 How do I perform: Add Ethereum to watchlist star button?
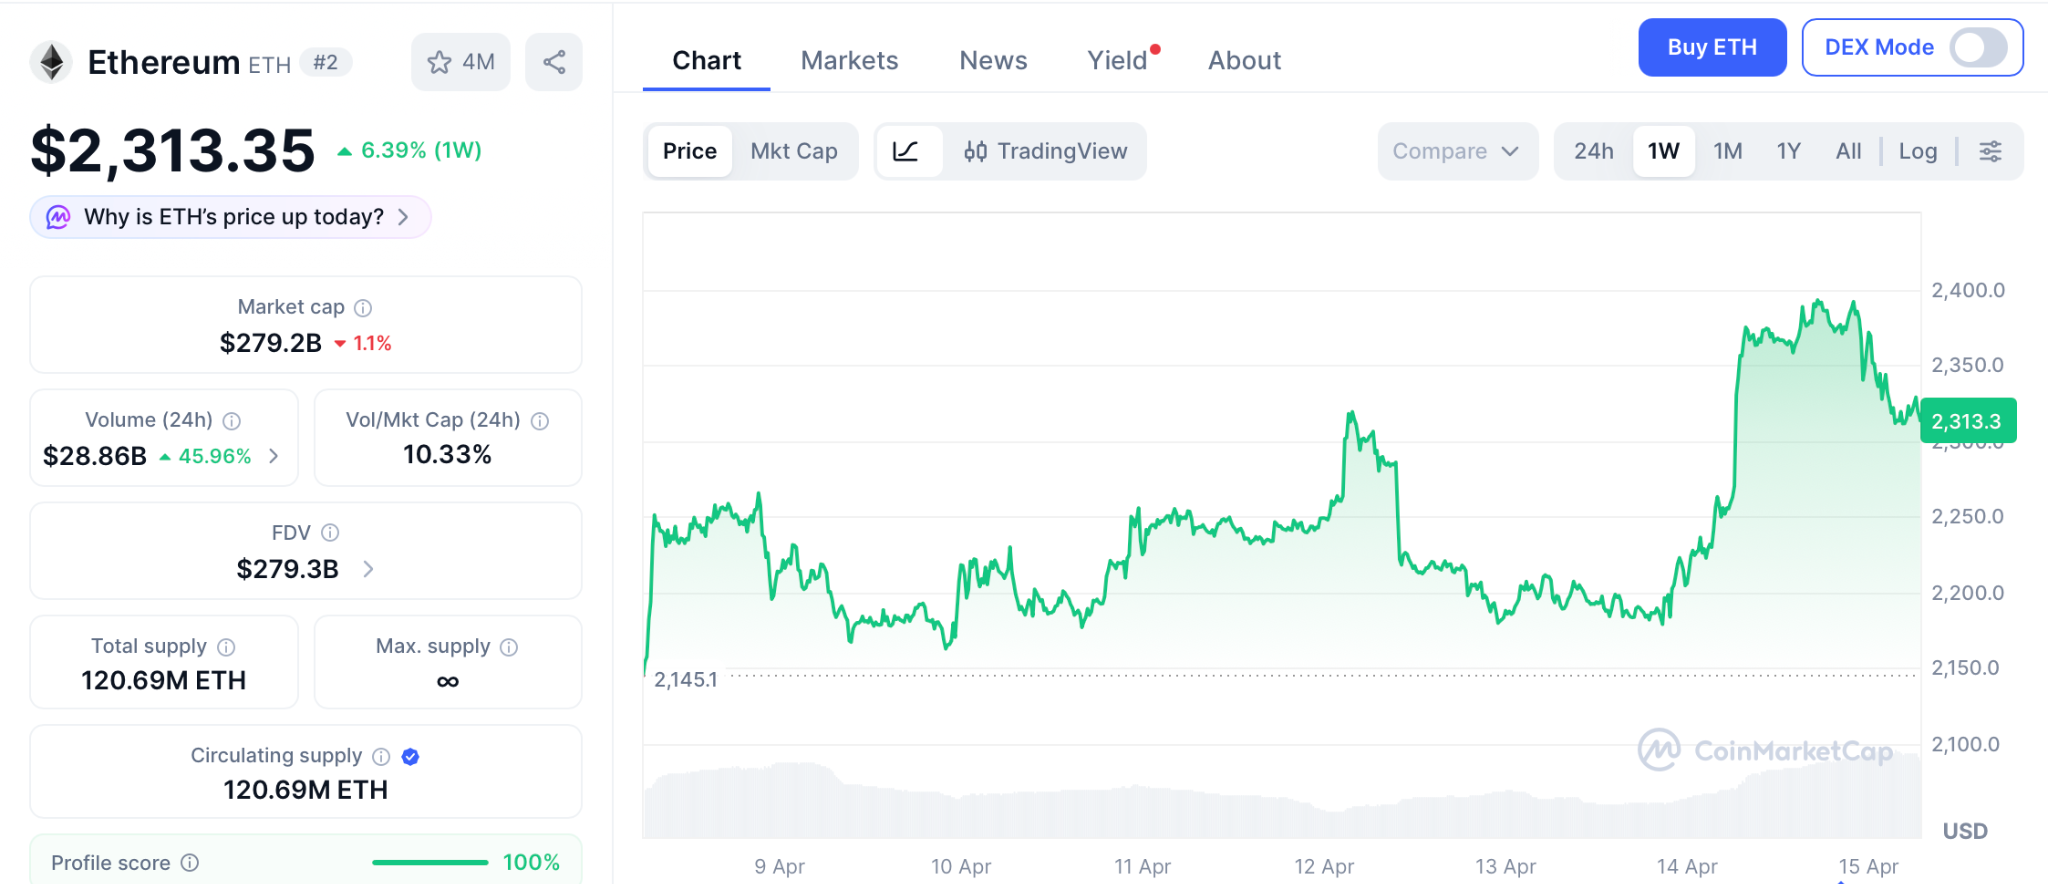461,62
